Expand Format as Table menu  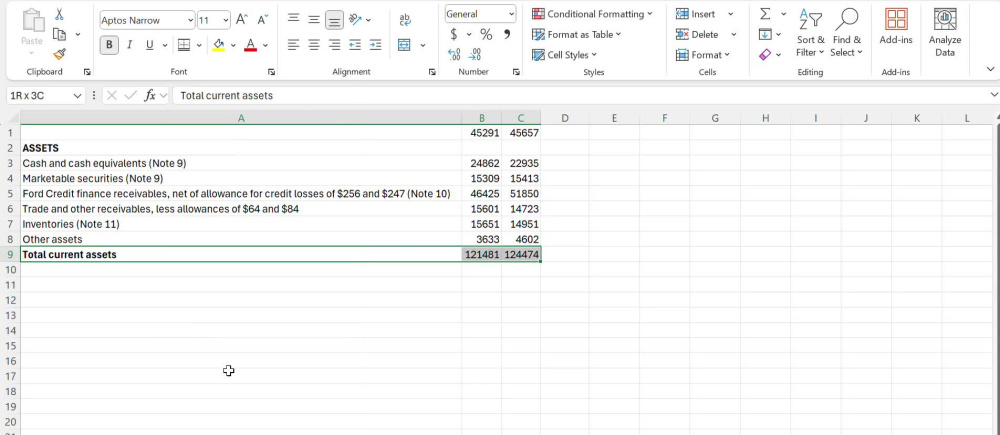(x=577, y=34)
